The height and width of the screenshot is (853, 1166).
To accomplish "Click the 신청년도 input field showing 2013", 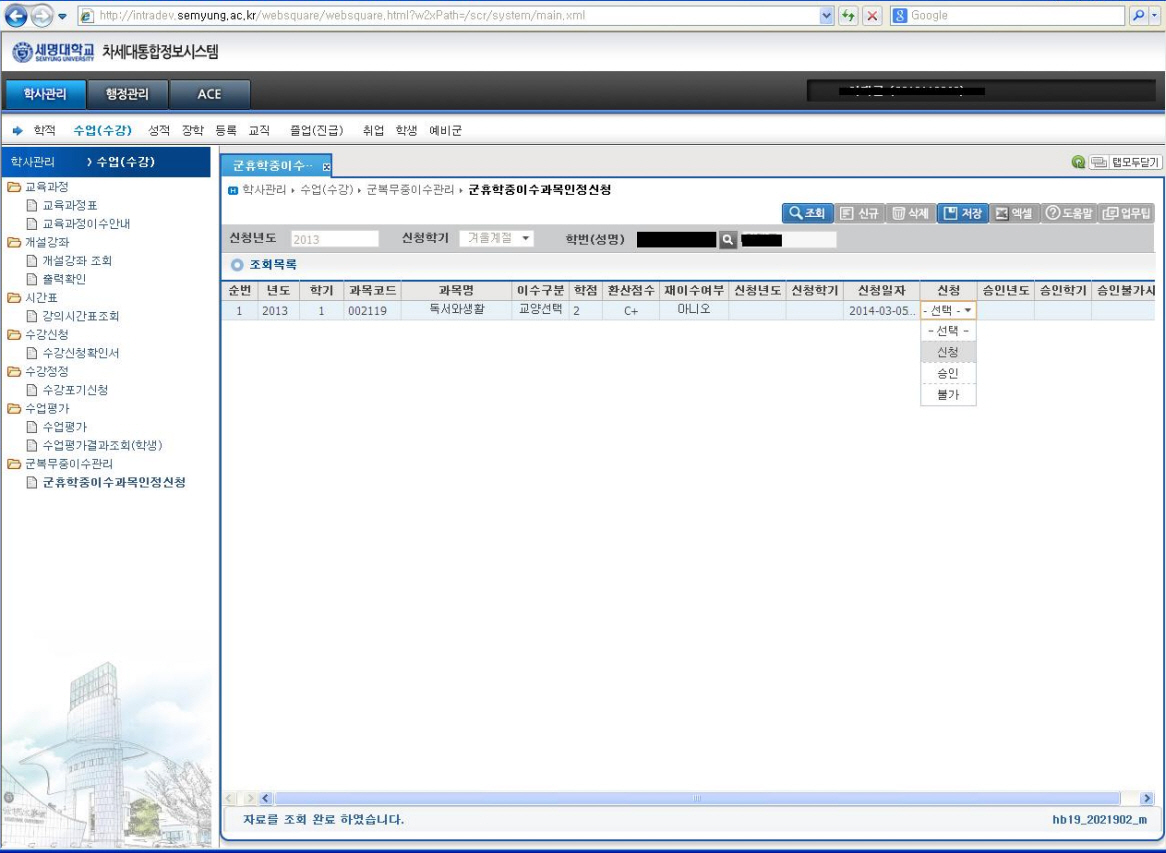I will (335, 239).
